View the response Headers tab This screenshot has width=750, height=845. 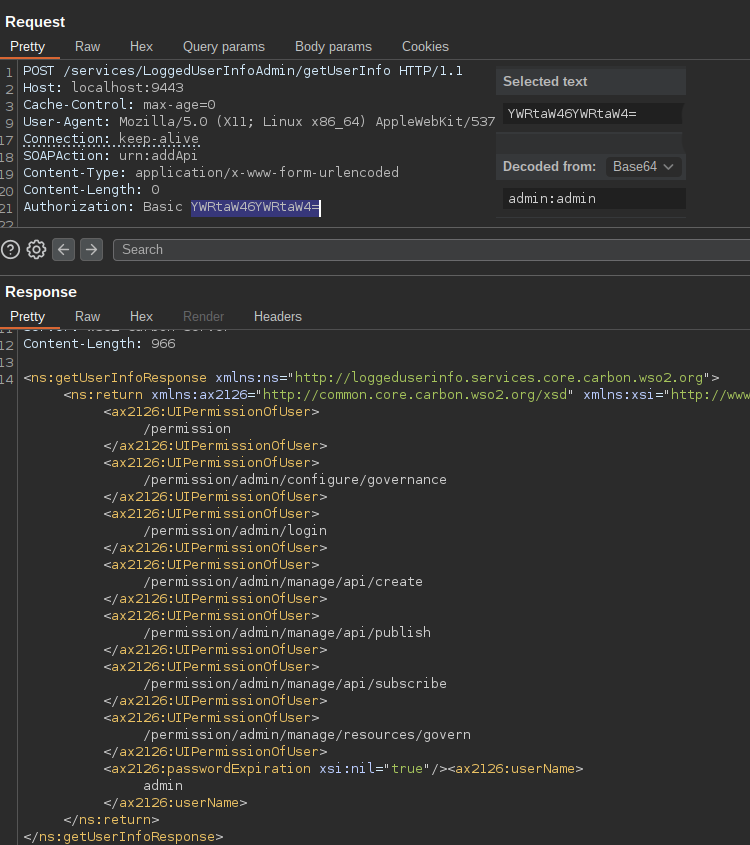(x=277, y=317)
